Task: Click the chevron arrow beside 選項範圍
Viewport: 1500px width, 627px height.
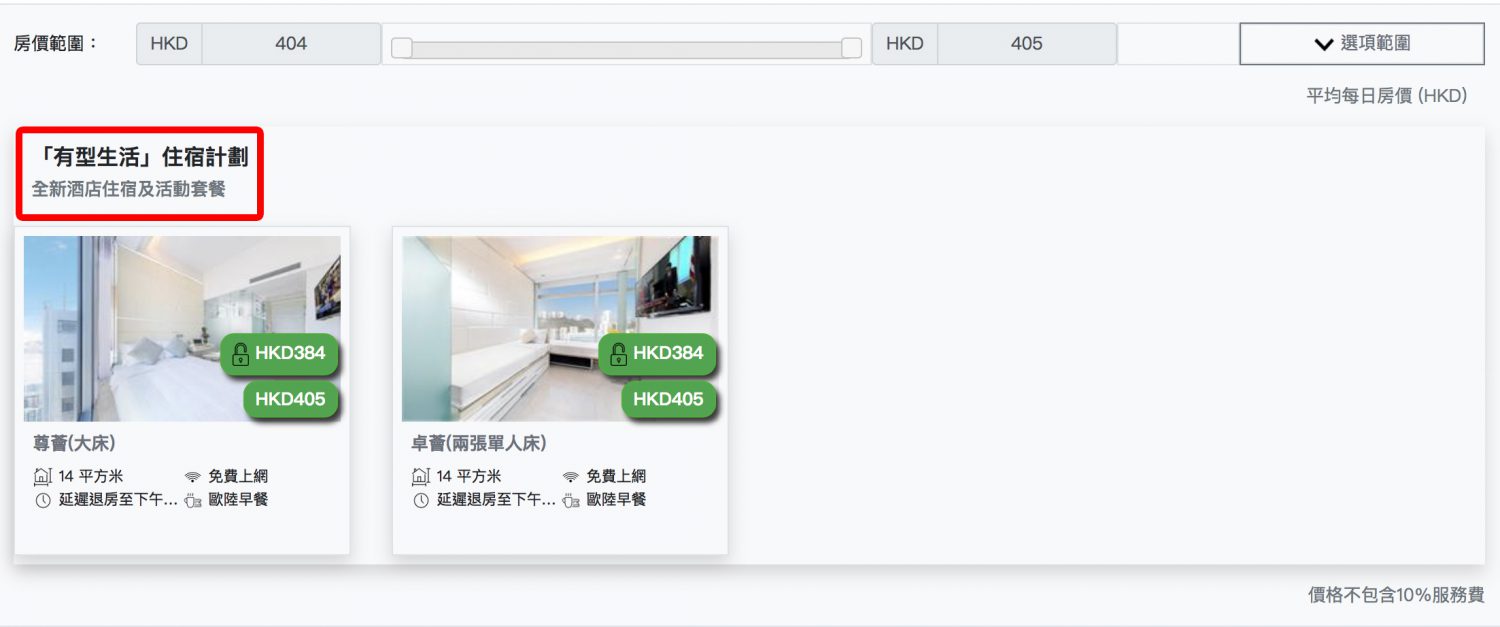Action: tap(1324, 44)
